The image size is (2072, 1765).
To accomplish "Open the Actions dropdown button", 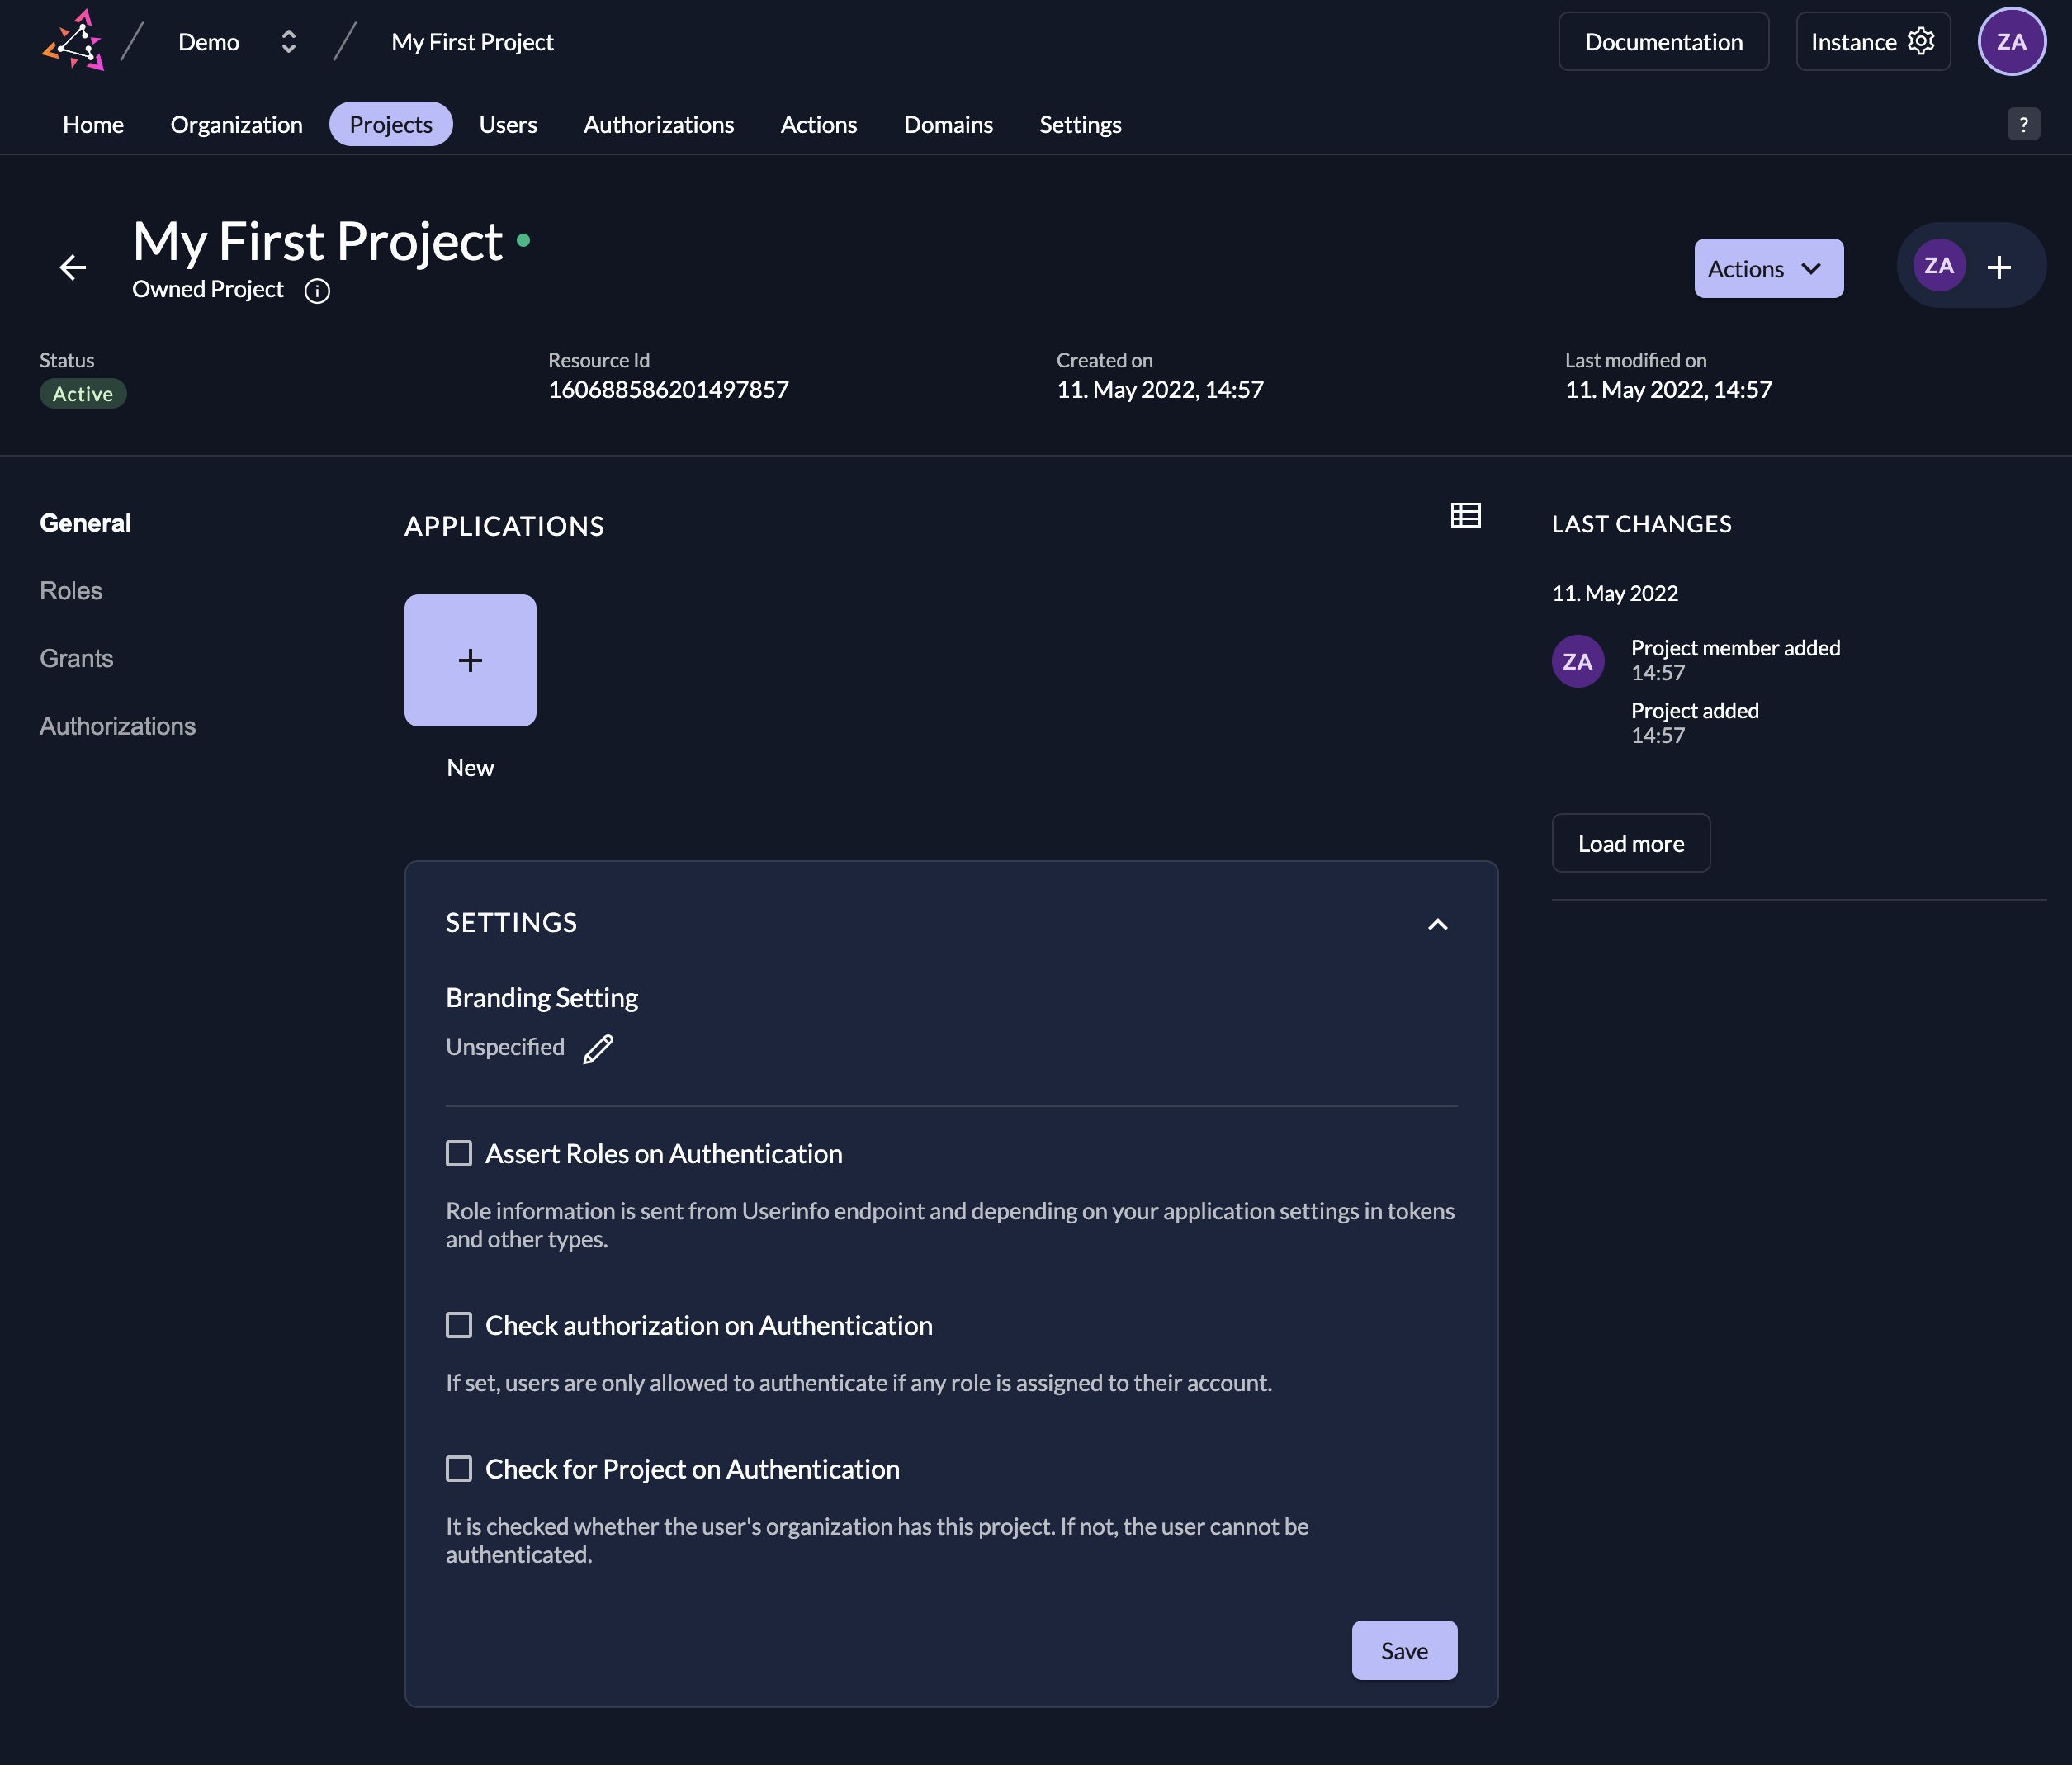I will 1767,268.
